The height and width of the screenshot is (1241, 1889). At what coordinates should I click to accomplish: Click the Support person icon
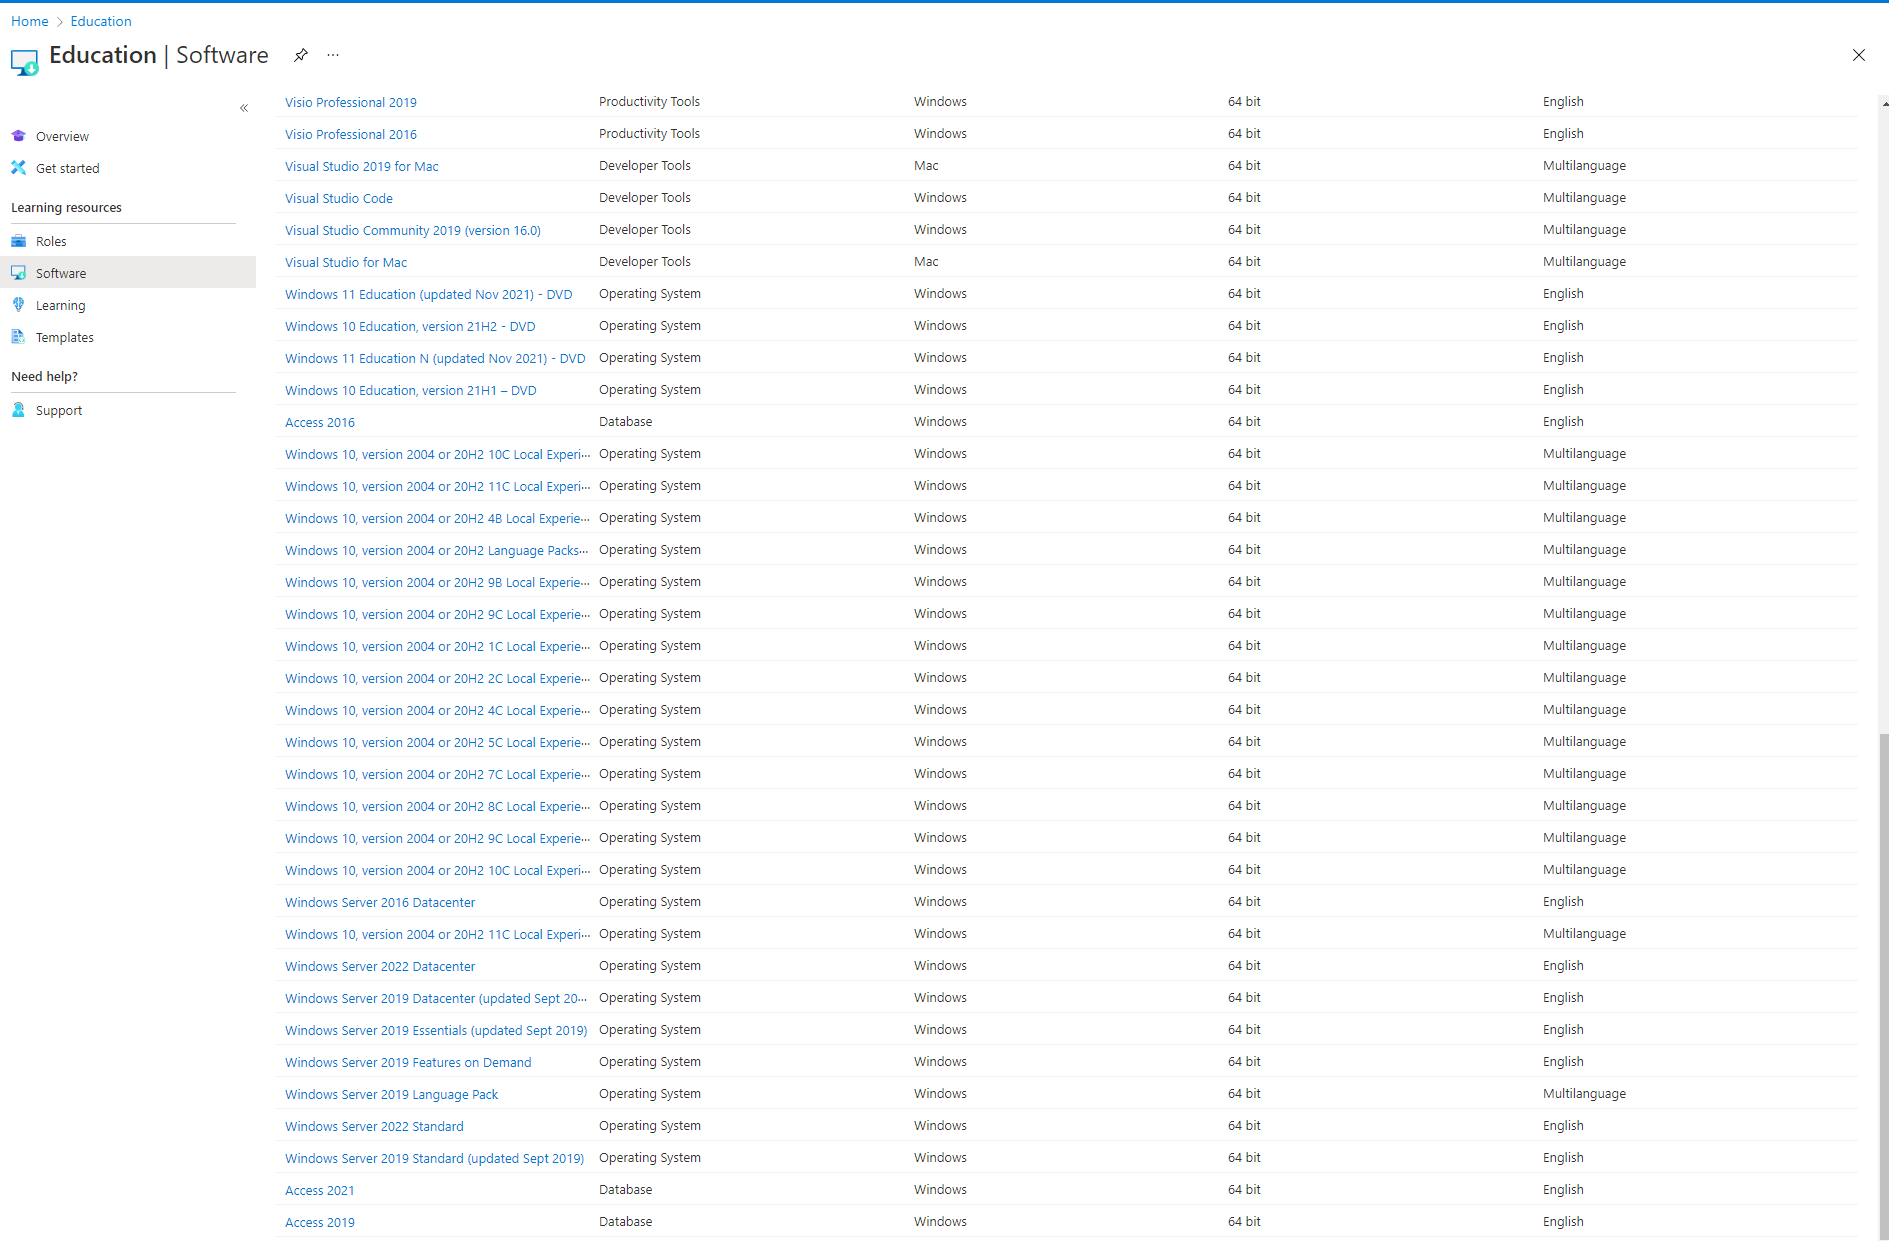tap(19, 410)
